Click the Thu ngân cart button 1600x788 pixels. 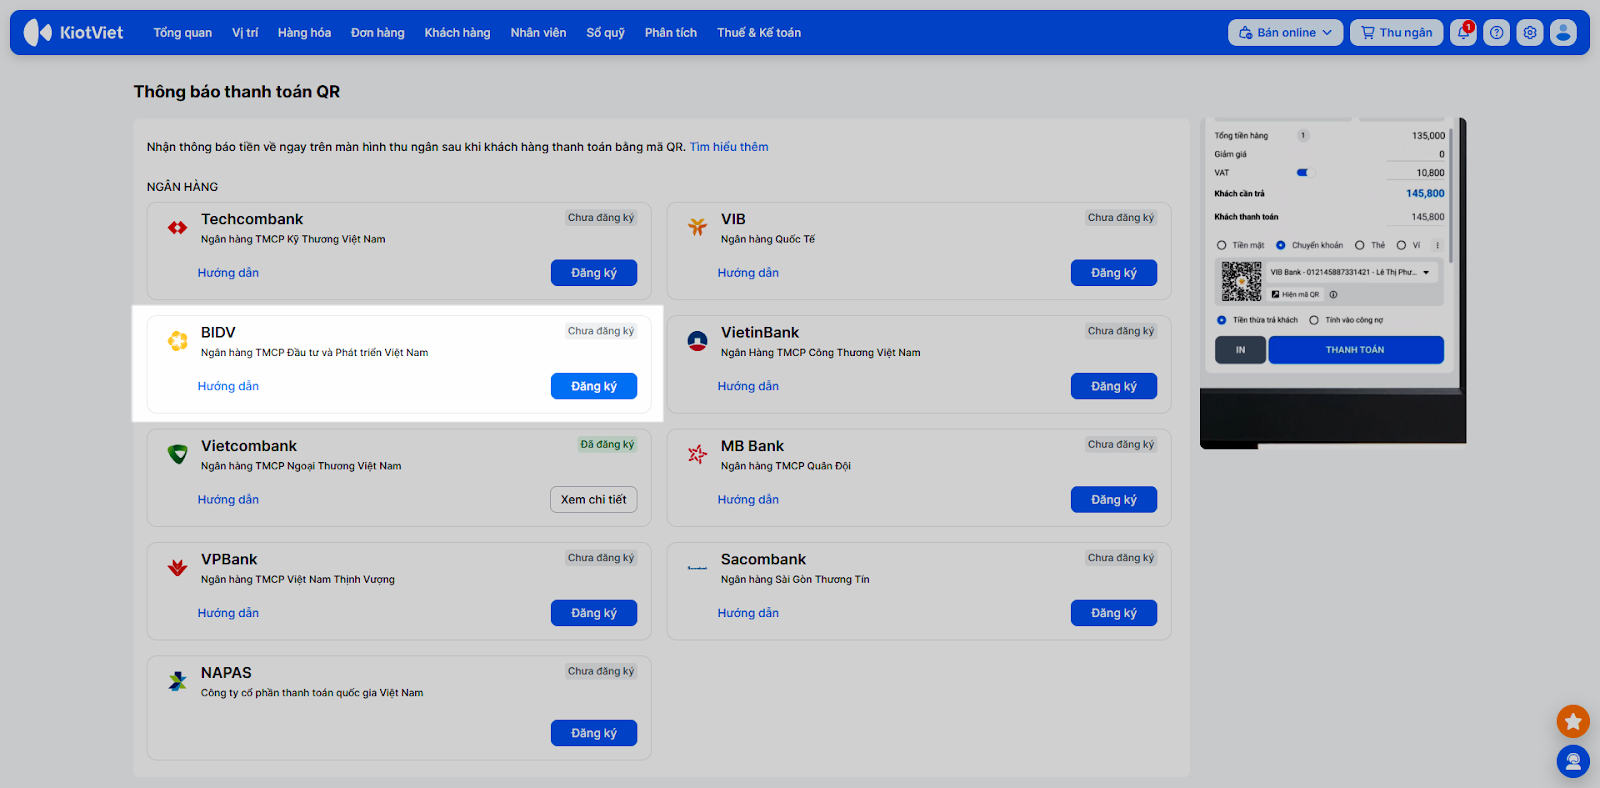point(1396,33)
